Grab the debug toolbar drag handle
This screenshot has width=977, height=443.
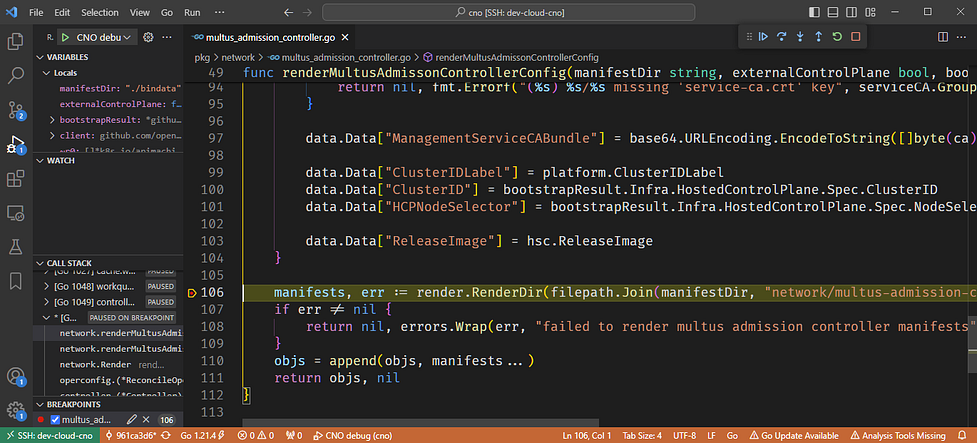748,37
